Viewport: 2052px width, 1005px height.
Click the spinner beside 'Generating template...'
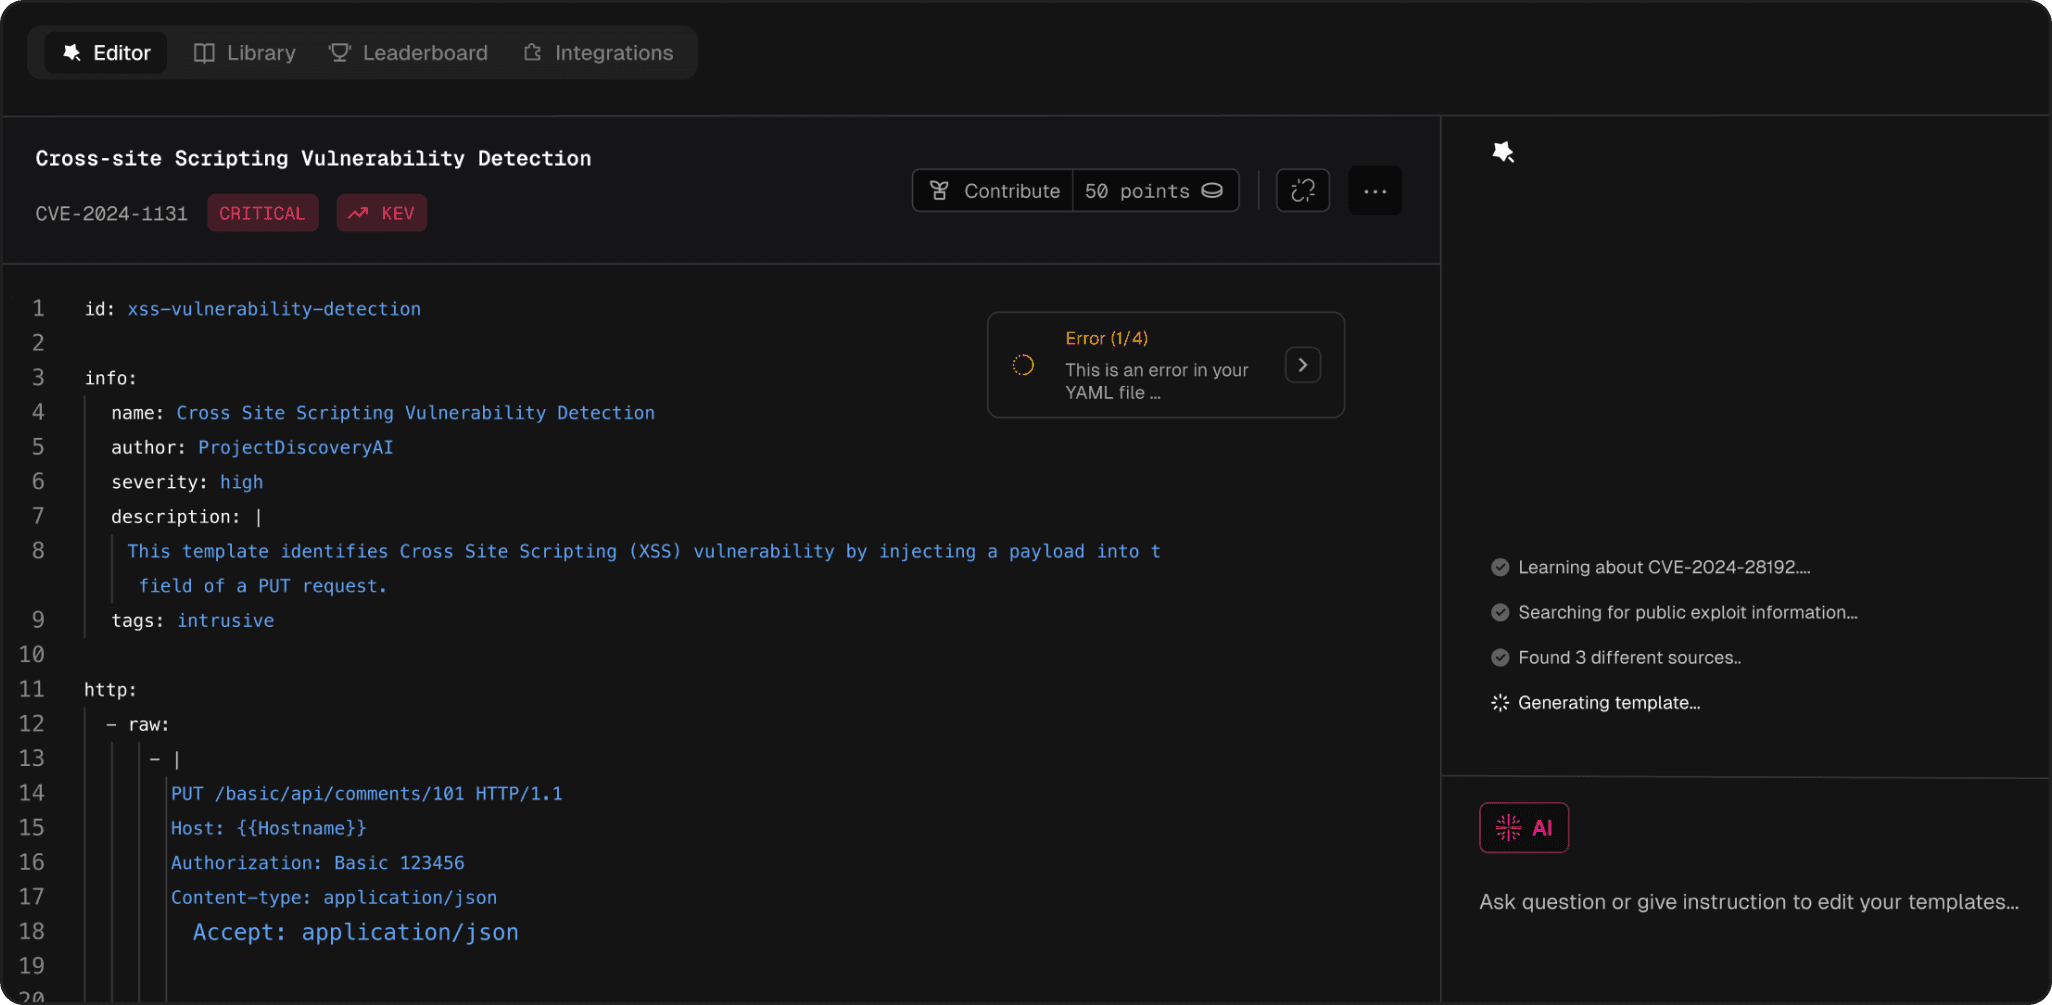[x=1499, y=702]
